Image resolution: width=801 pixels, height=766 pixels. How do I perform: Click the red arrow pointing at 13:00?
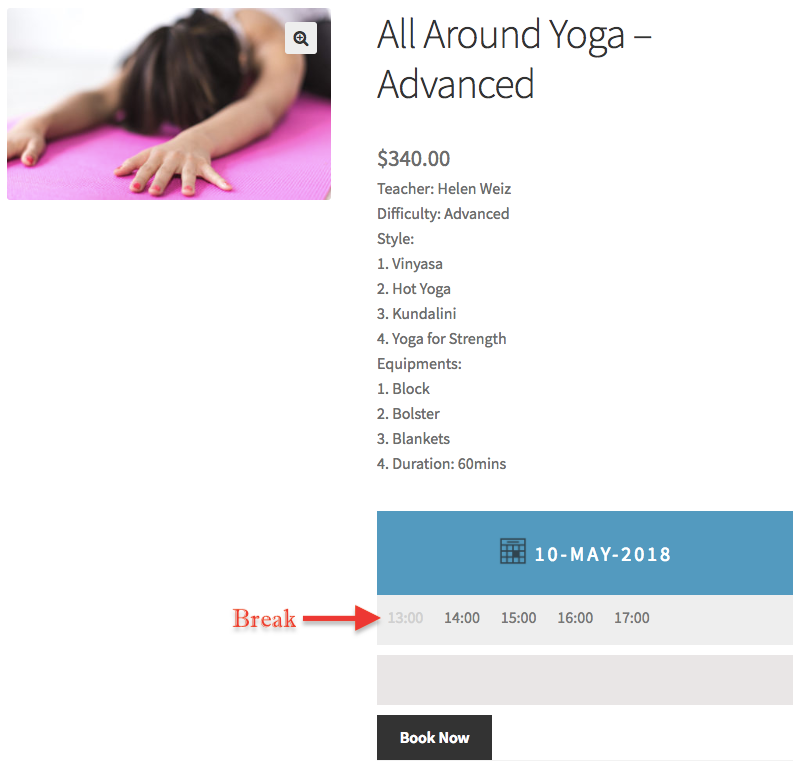pyautogui.click(x=341, y=618)
